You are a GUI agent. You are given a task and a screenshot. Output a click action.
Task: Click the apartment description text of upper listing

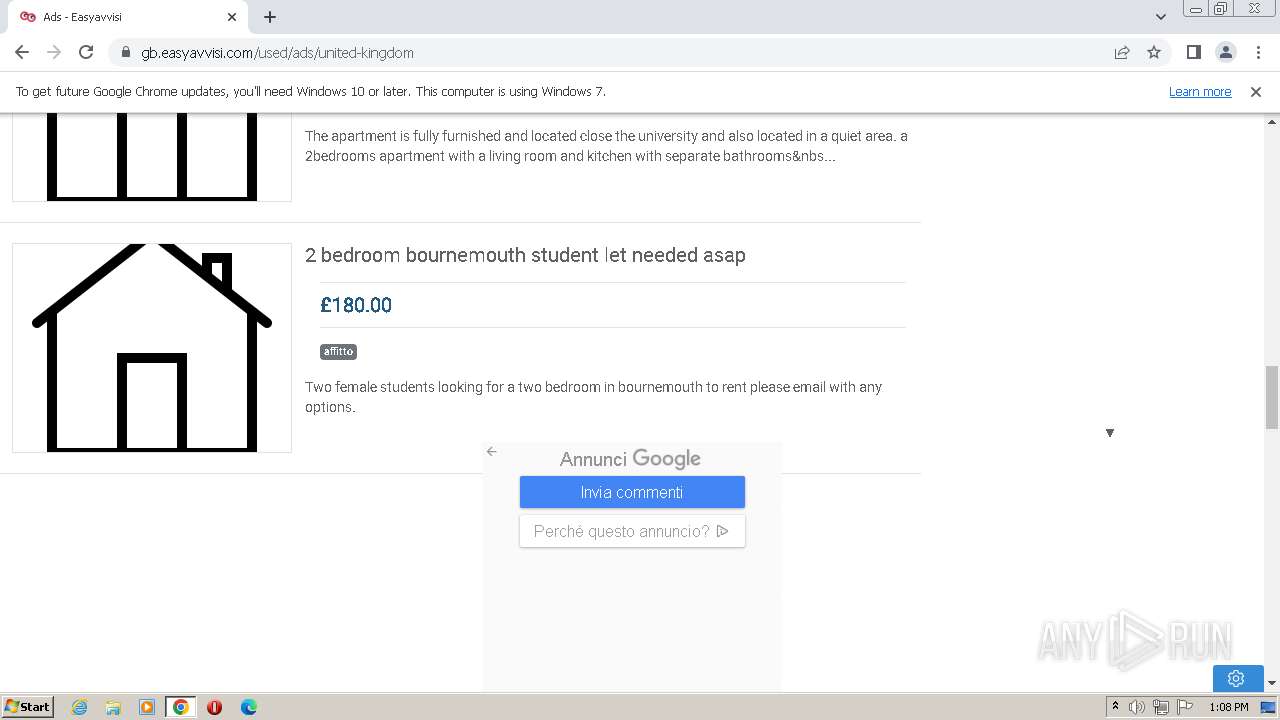(x=606, y=146)
